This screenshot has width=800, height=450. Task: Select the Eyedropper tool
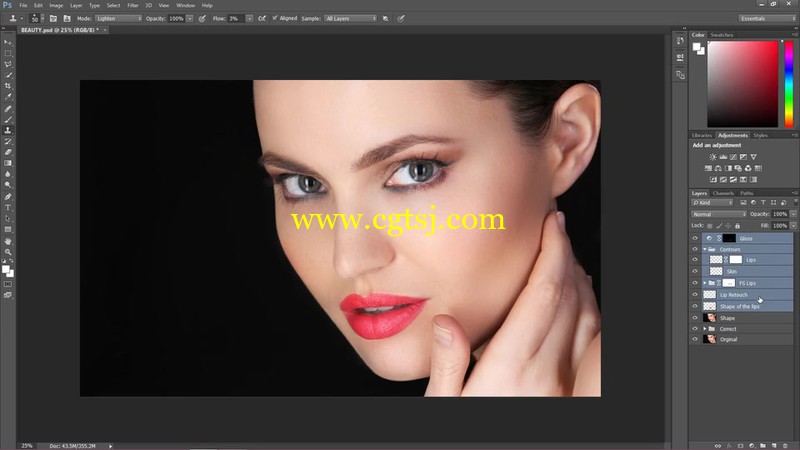pyautogui.click(x=8, y=97)
